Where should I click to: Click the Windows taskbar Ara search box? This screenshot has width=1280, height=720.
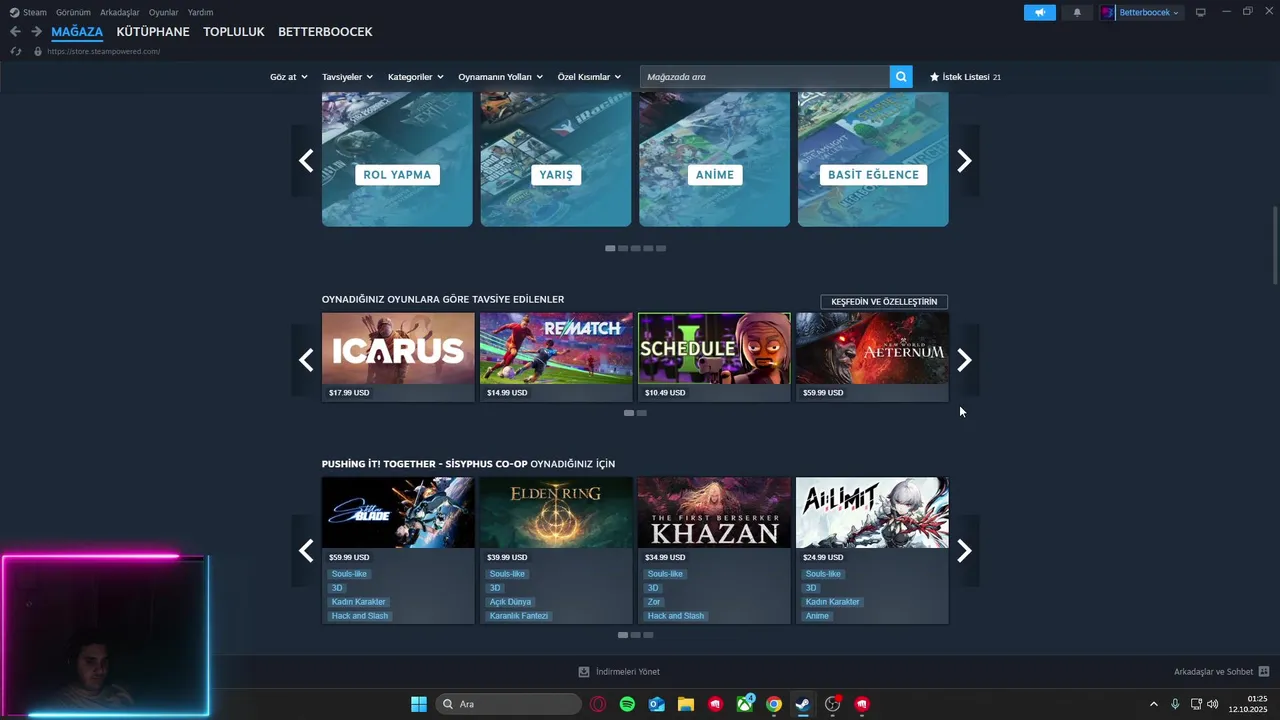coord(508,704)
